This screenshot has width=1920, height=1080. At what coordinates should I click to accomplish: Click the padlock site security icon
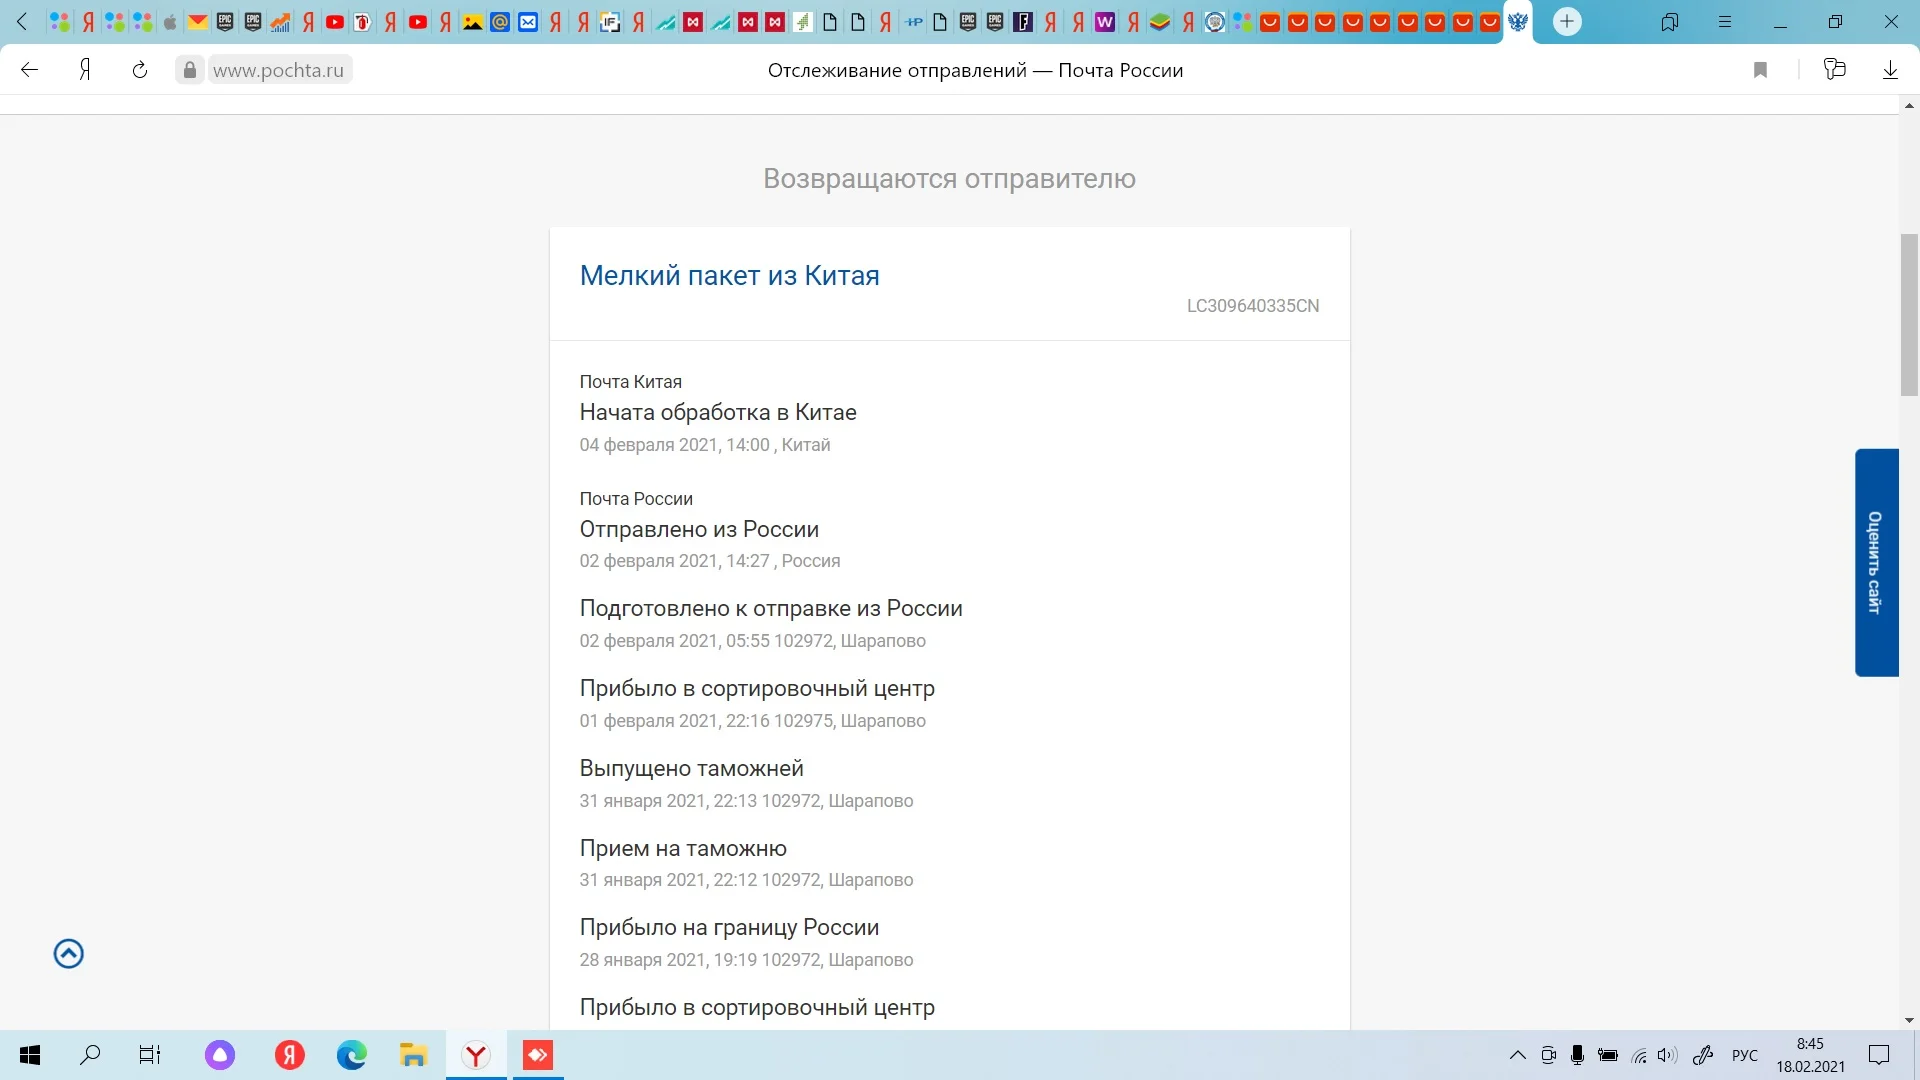click(190, 70)
